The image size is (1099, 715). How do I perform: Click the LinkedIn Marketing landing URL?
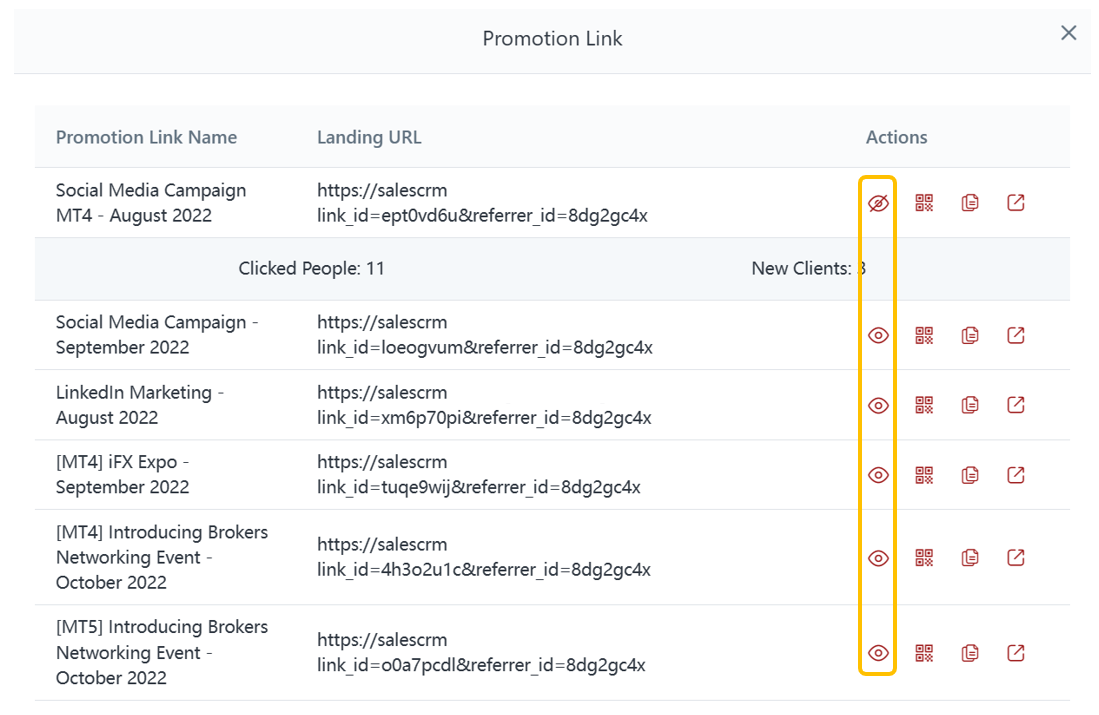click(484, 405)
